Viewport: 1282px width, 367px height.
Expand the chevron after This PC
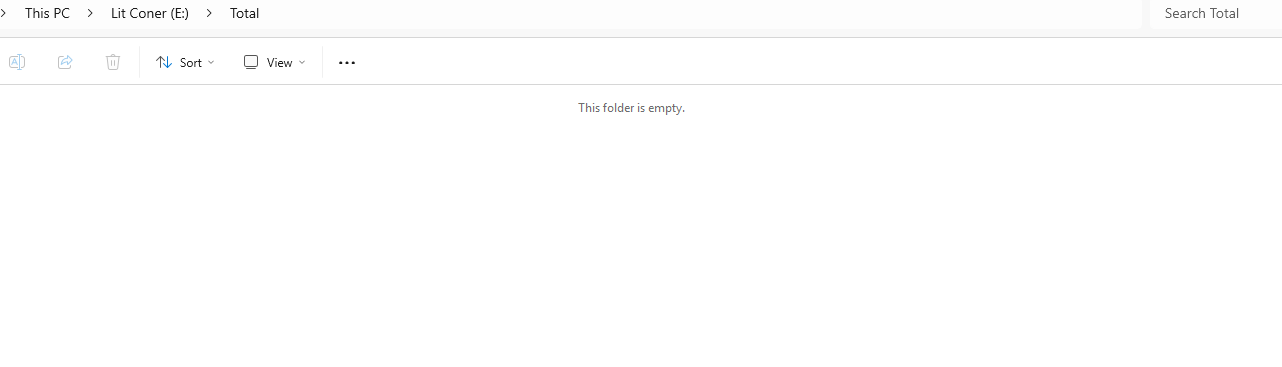(x=90, y=13)
